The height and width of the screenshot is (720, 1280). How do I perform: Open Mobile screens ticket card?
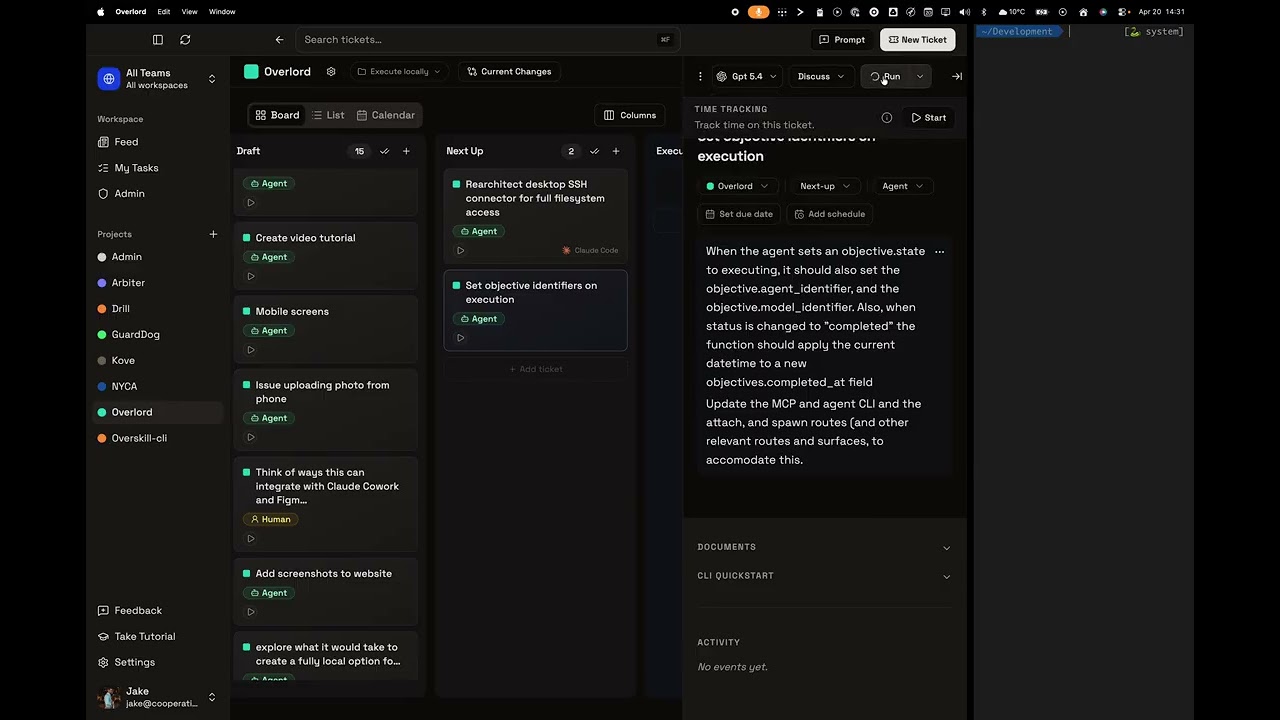tap(325, 330)
